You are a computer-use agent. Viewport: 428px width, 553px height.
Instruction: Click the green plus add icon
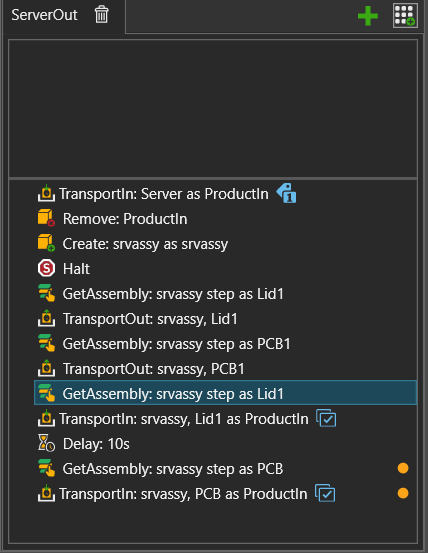pos(368,16)
